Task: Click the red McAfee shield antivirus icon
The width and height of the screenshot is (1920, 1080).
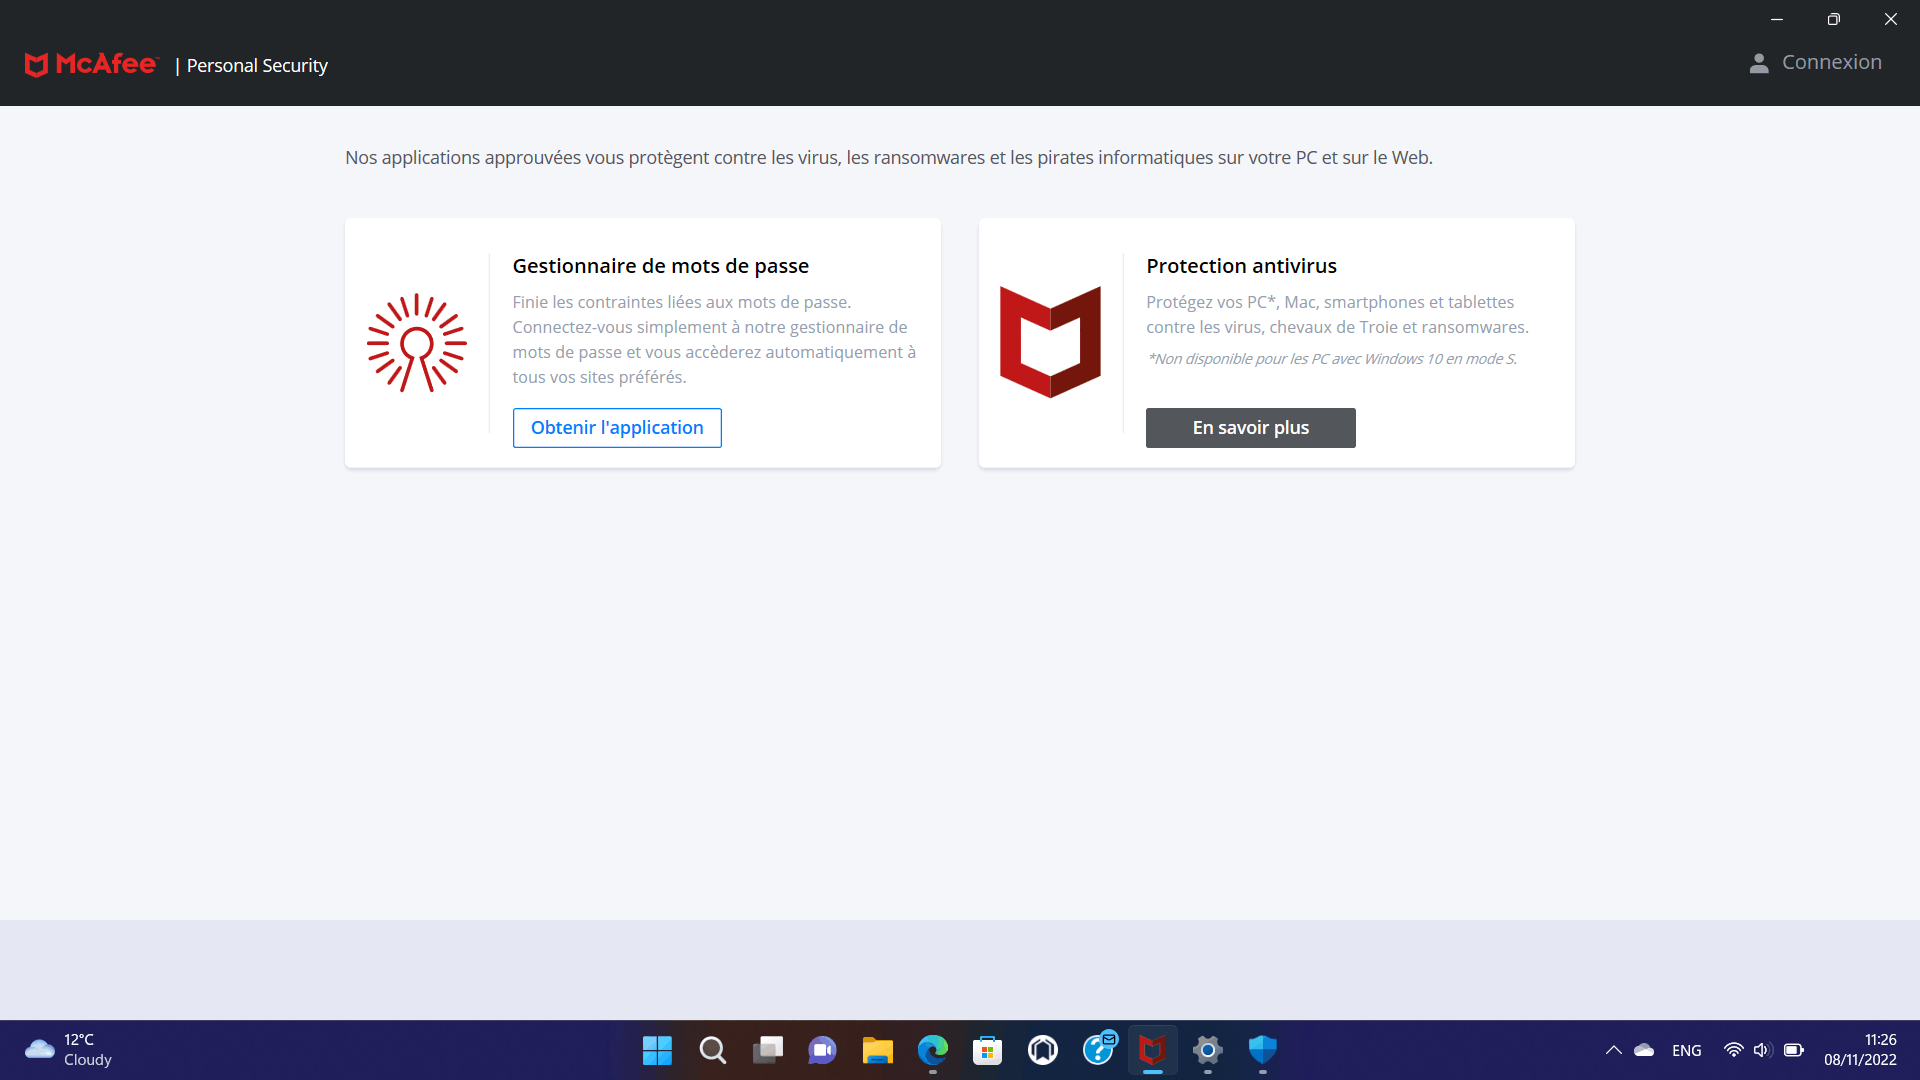Action: pos(1050,342)
